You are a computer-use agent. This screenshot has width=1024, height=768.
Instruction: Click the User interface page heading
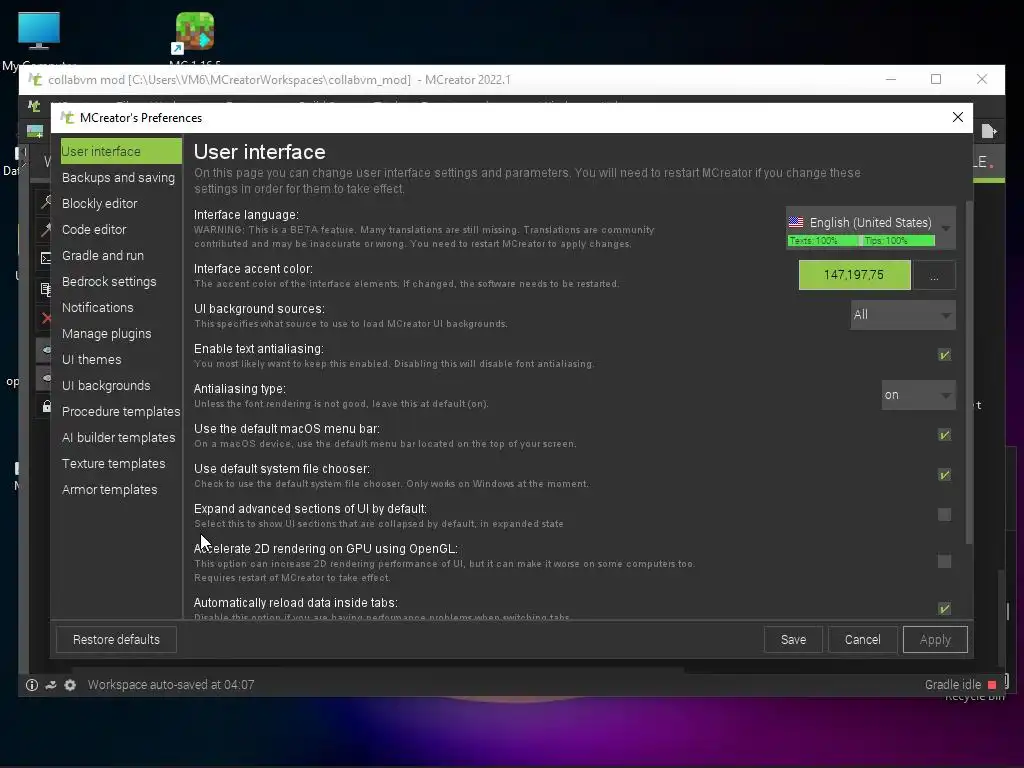(x=260, y=152)
